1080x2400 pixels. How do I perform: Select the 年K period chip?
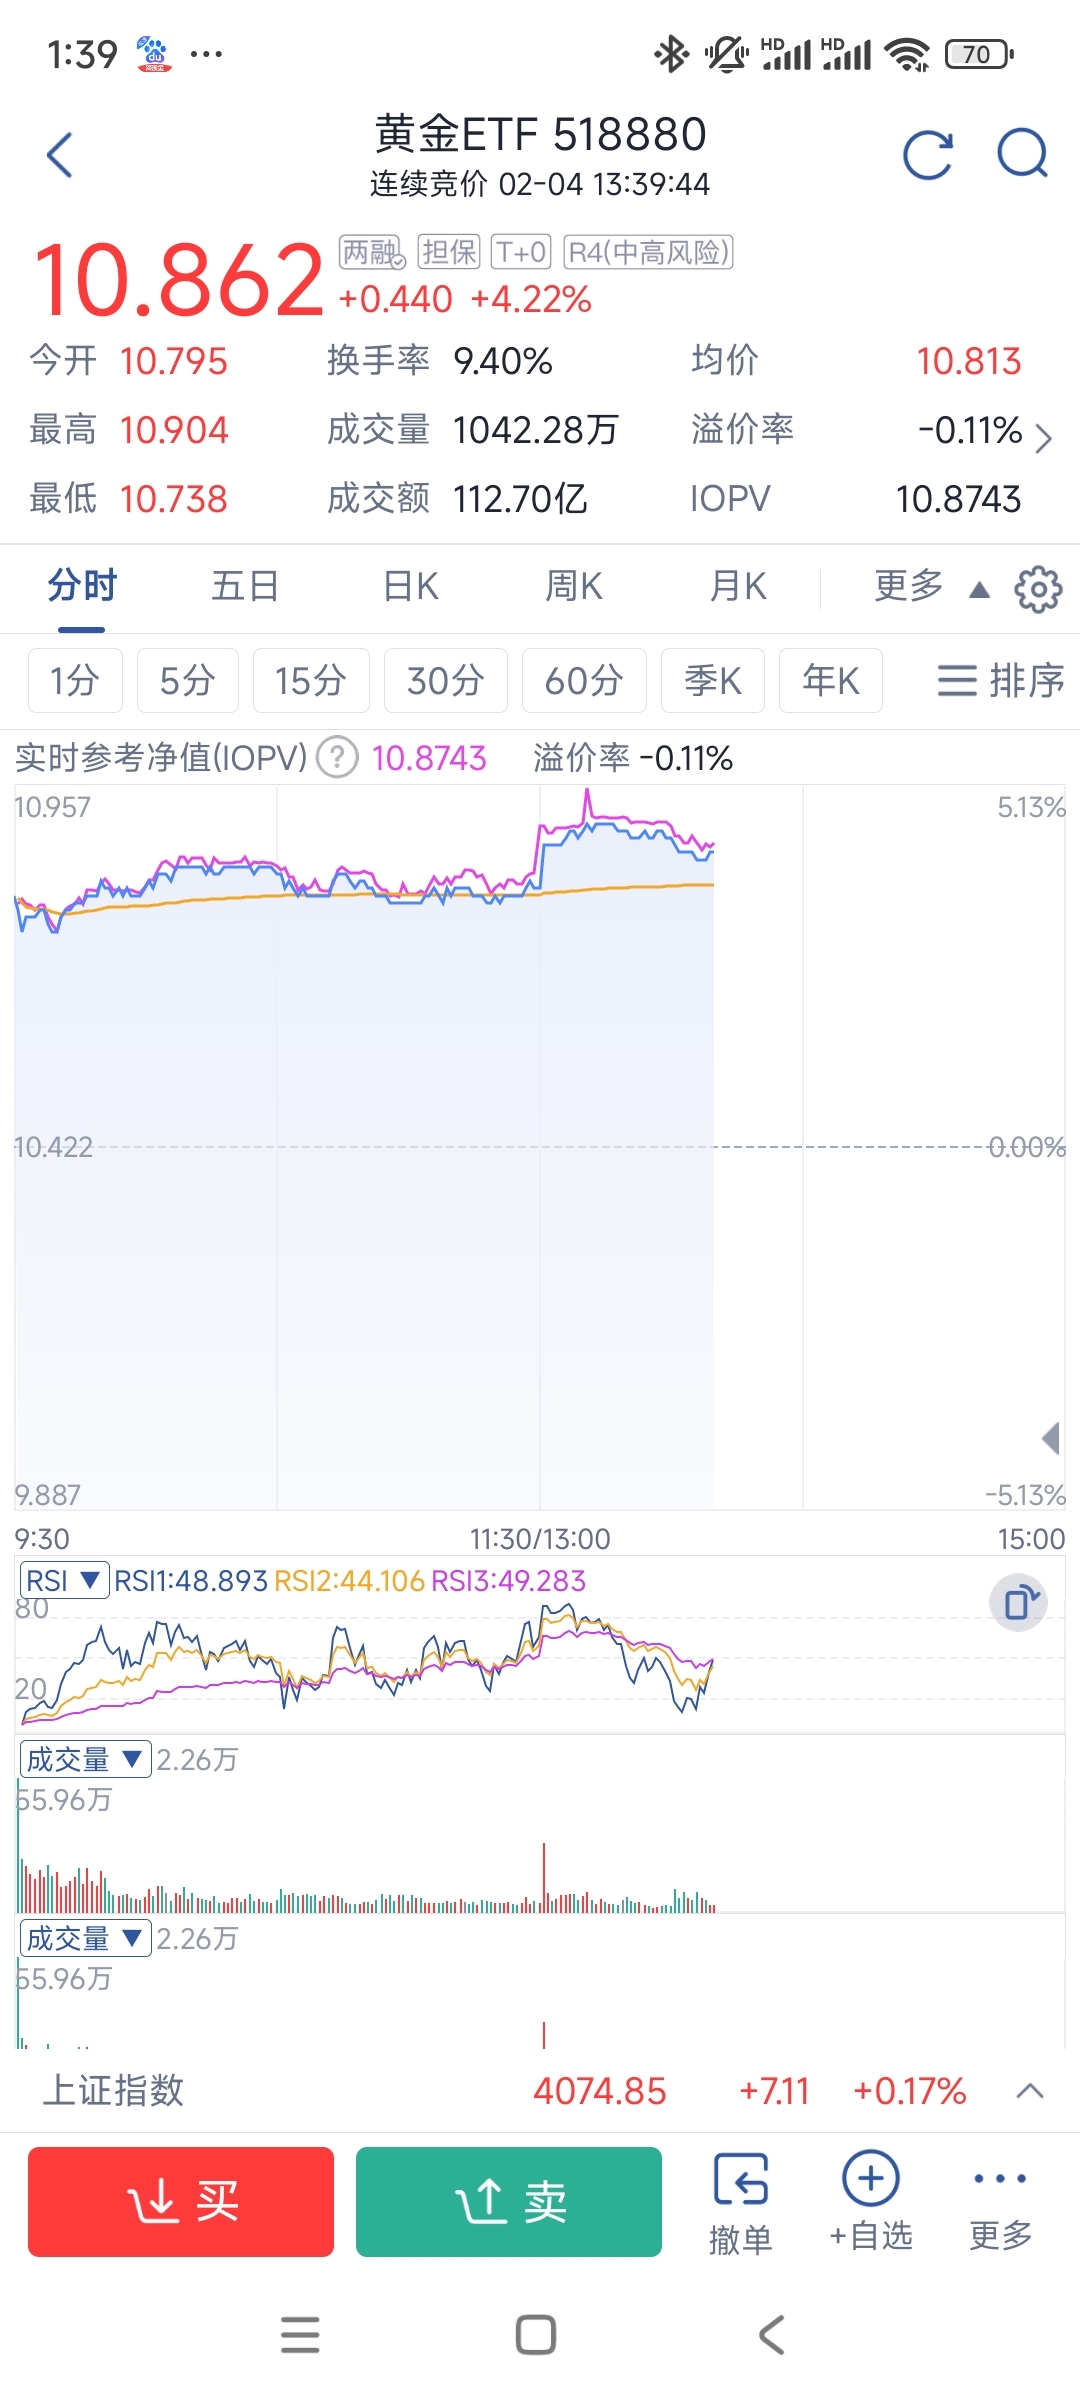830,681
